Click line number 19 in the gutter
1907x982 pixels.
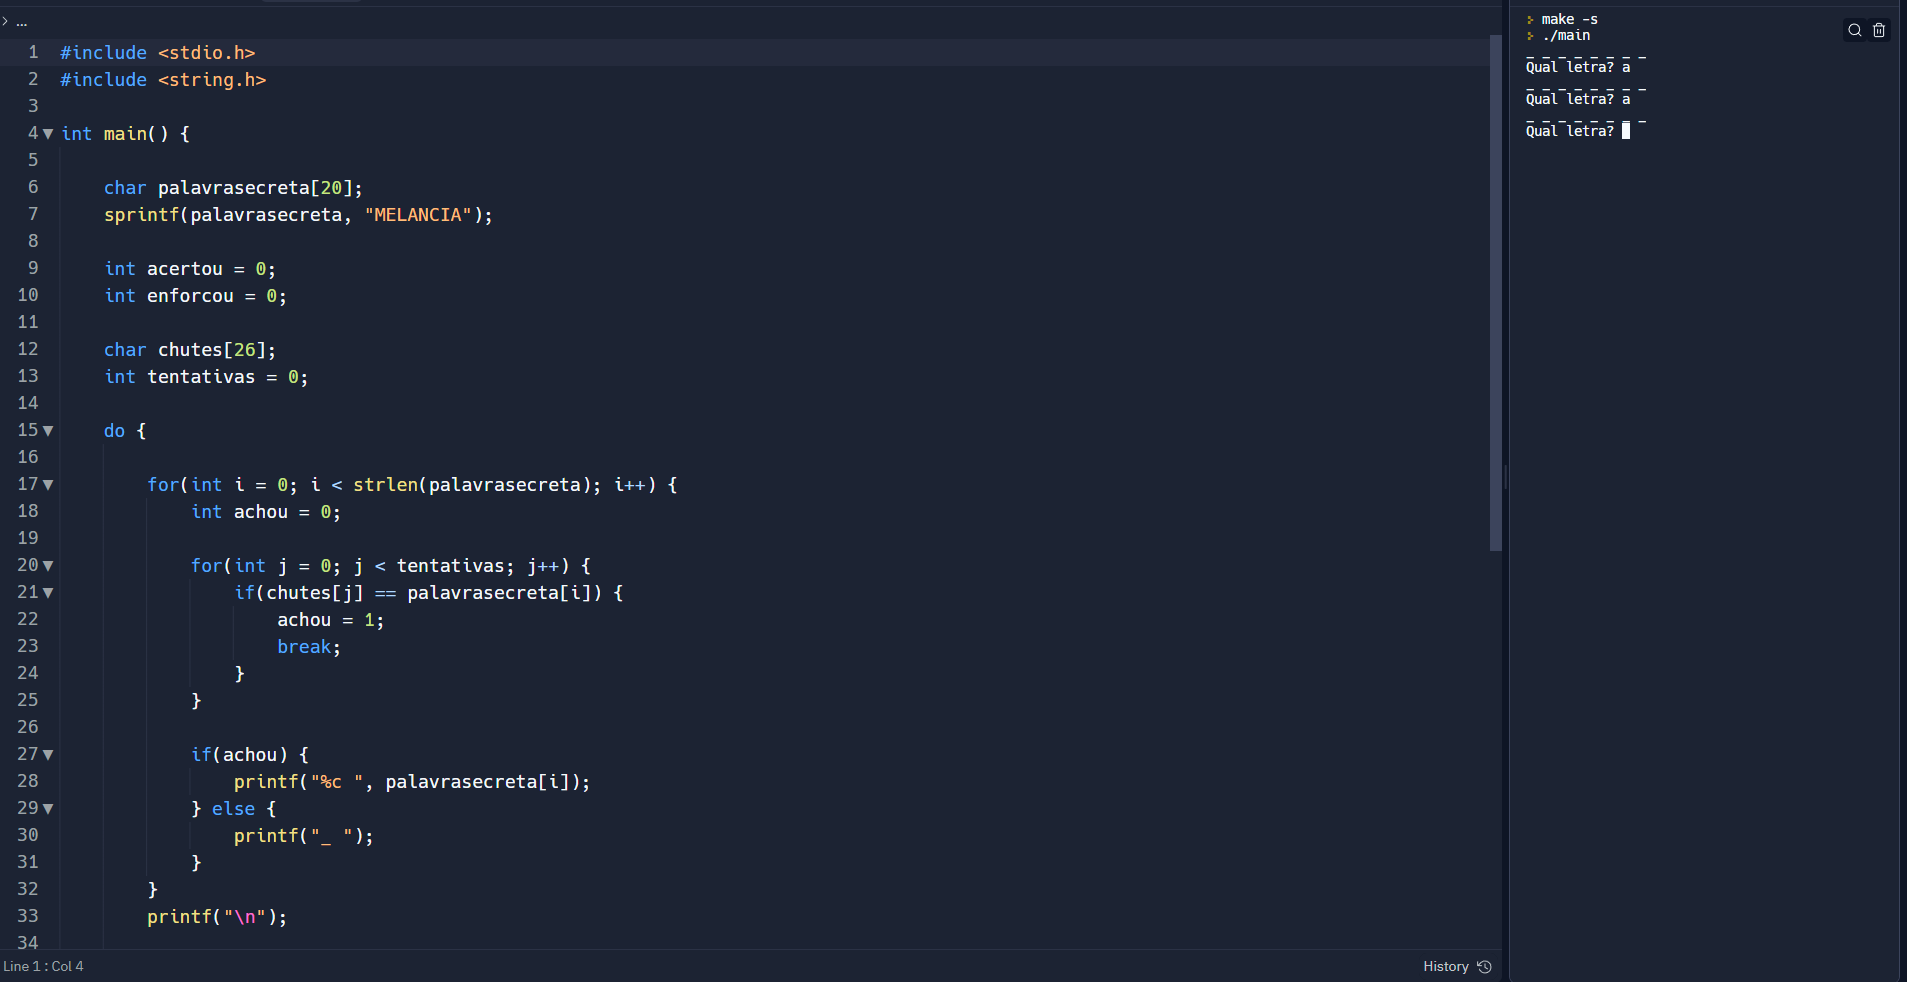28,538
